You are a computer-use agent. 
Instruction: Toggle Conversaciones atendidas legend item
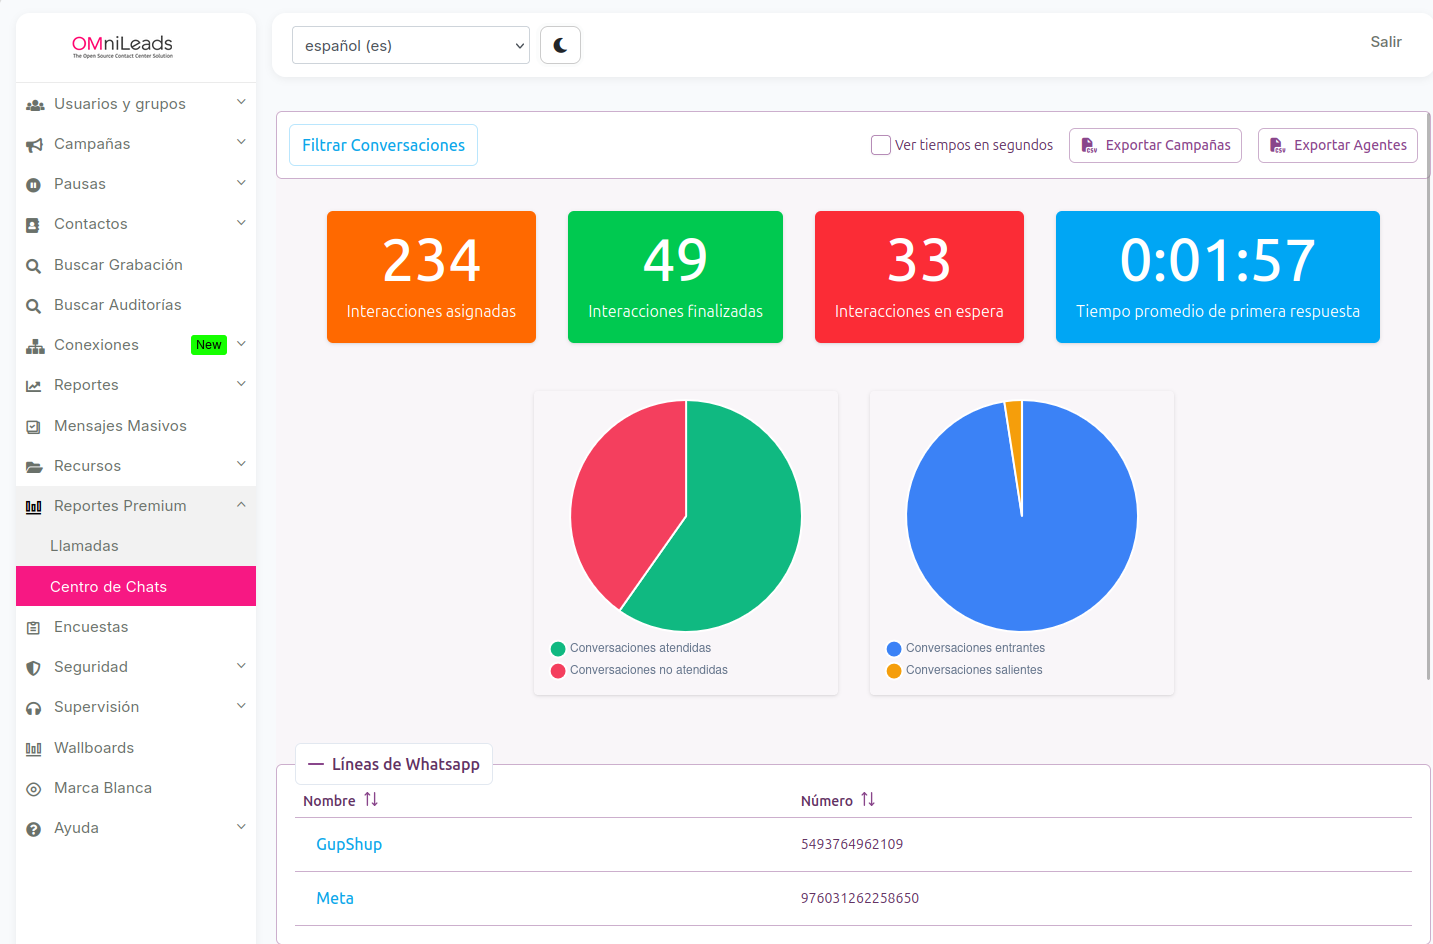[631, 648]
